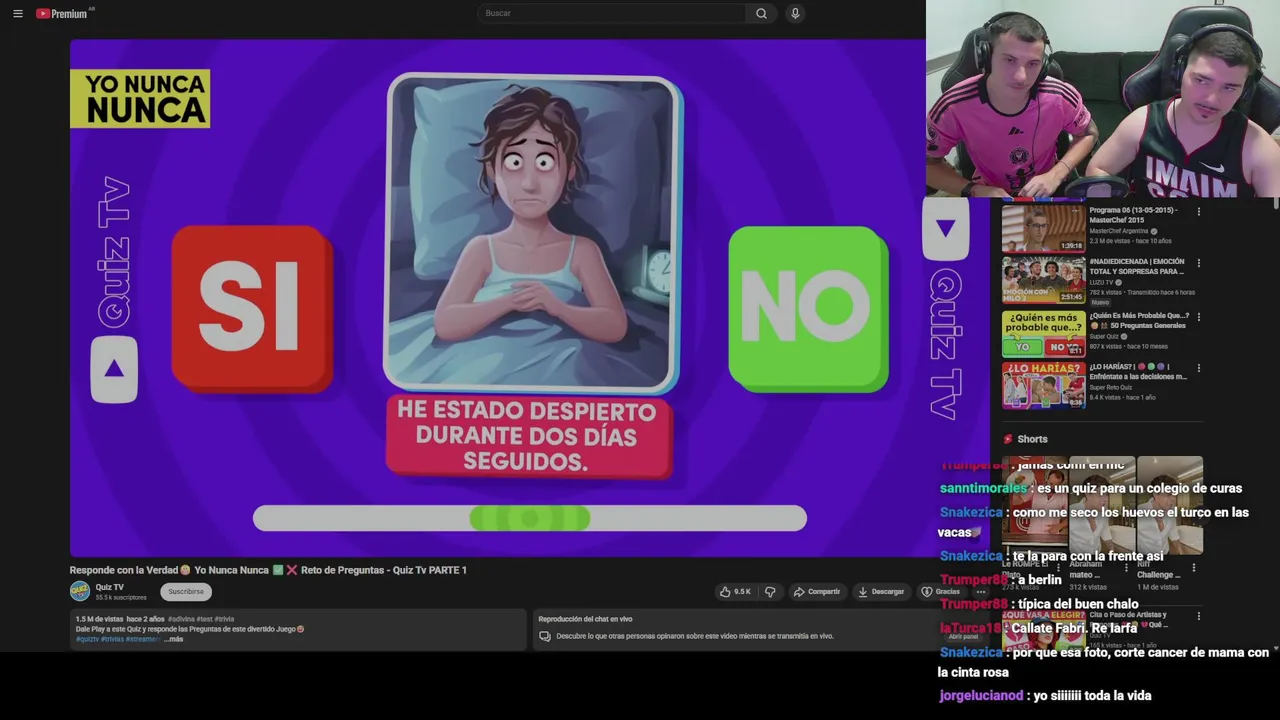Click the video title Responde con la Verdad
The height and width of the screenshot is (720, 1280).
point(268,570)
